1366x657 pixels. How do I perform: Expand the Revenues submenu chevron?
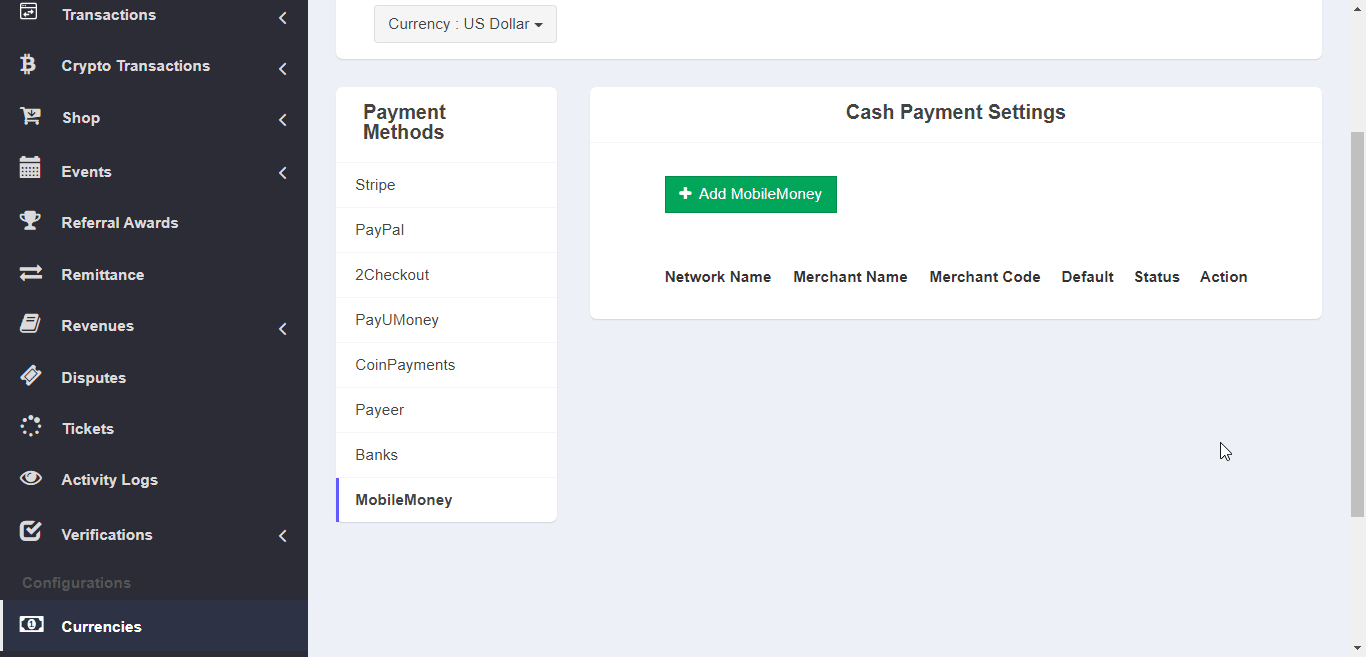pyautogui.click(x=283, y=328)
